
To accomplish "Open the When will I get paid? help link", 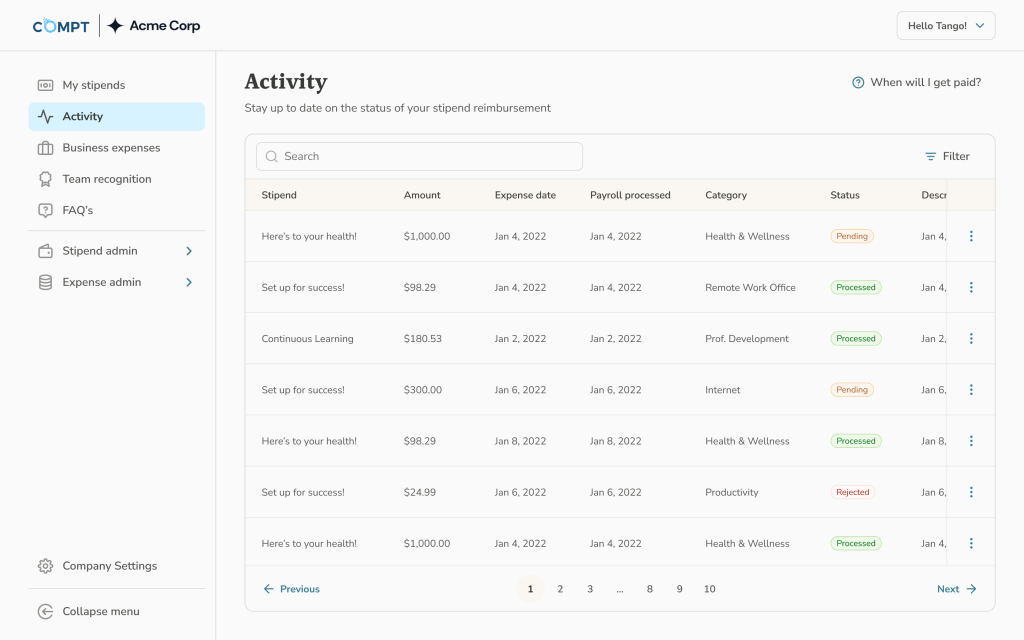I will tap(916, 82).
